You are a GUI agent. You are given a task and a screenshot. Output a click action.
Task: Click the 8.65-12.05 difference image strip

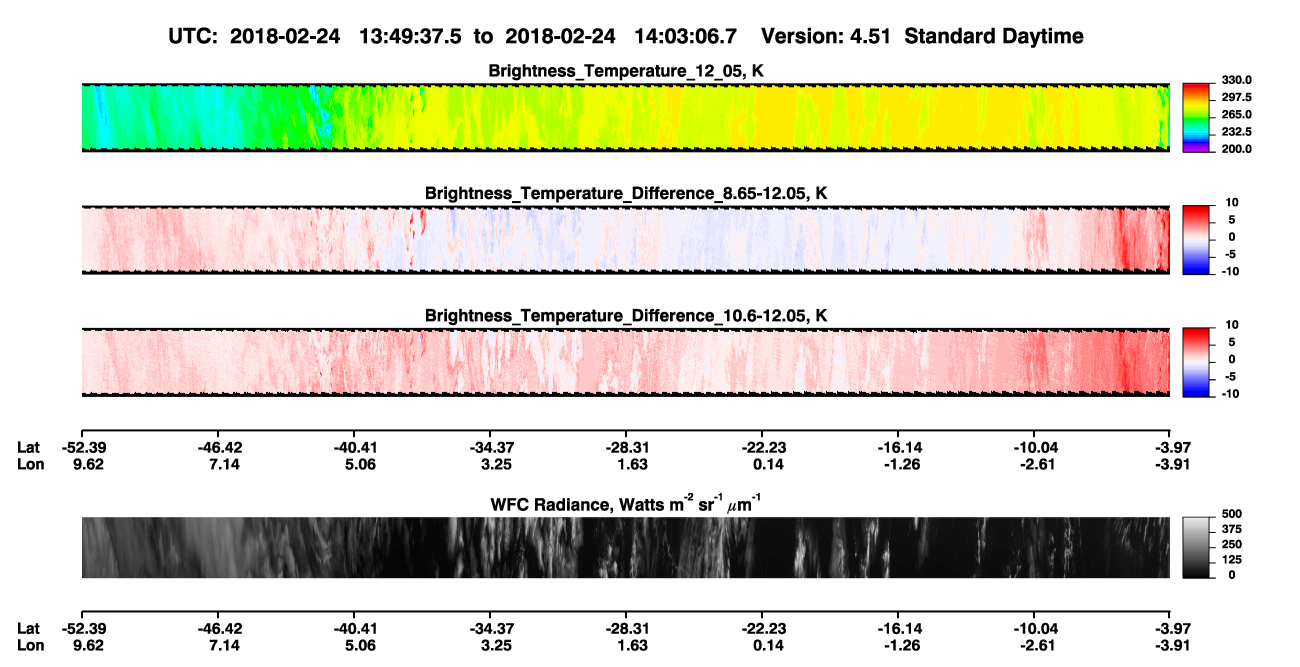pyautogui.click(x=625, y=240)
